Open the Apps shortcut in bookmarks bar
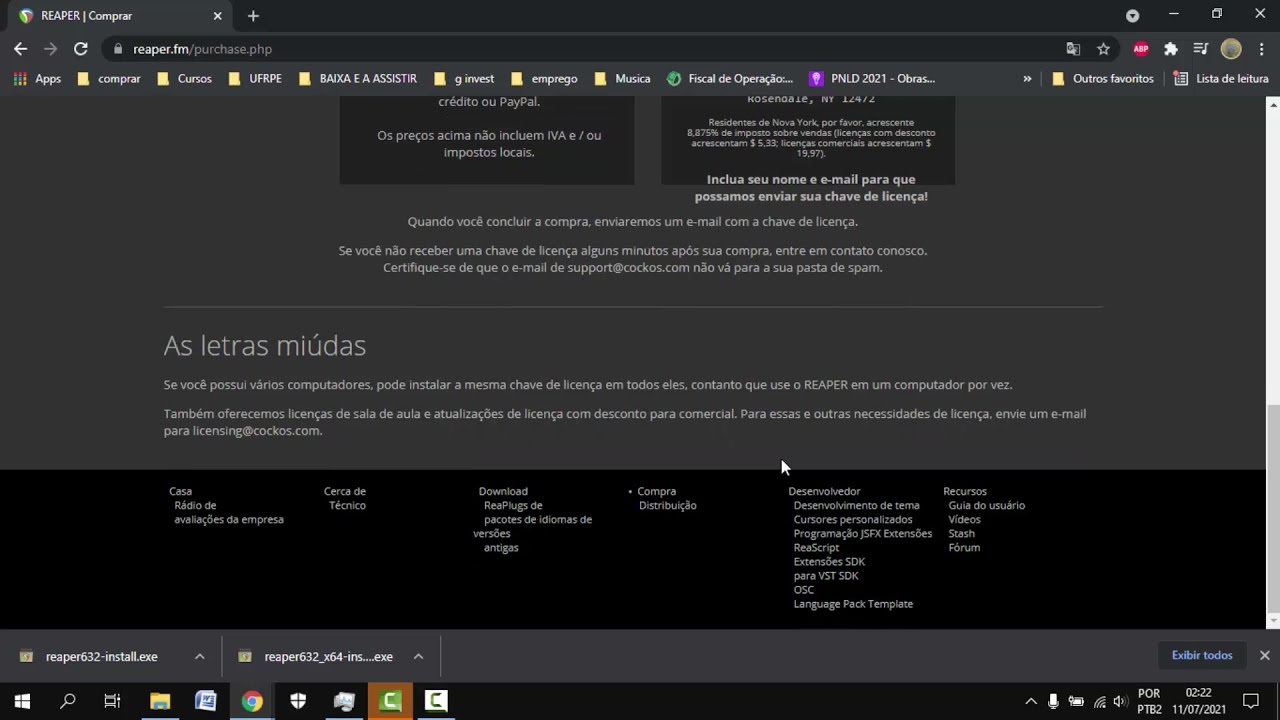This screenshot has height=720, width=1280. [x=37, y=78]
